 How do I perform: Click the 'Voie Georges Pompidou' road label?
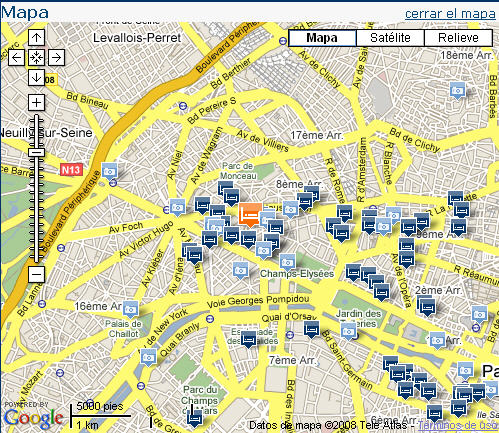tap(258, 301)
